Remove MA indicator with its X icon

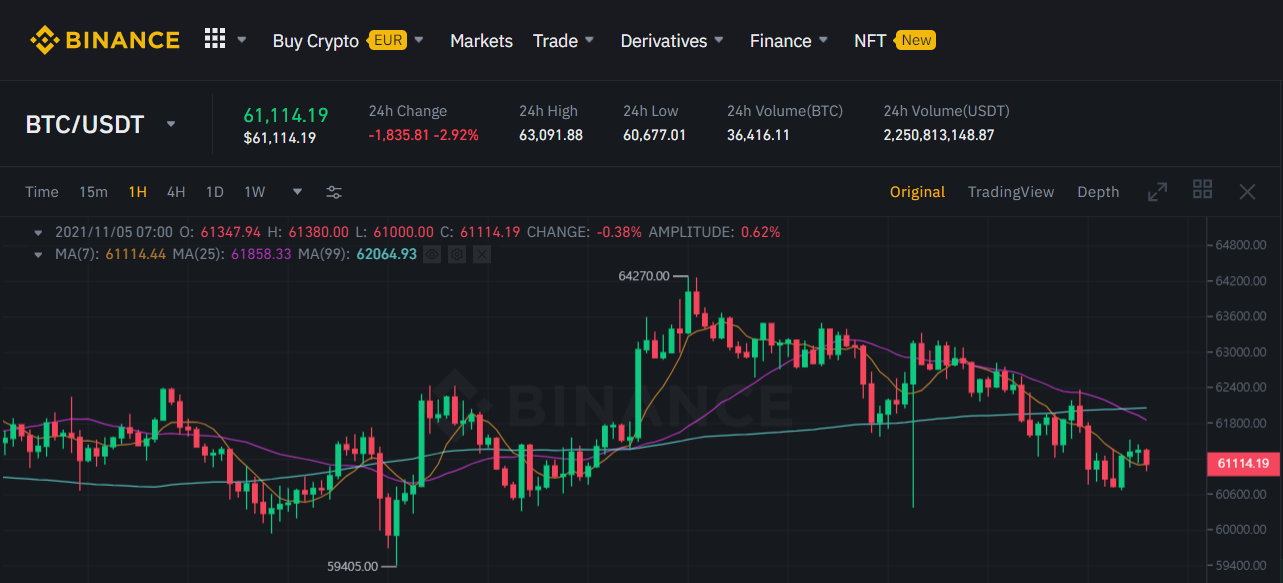tap(482, 255)
